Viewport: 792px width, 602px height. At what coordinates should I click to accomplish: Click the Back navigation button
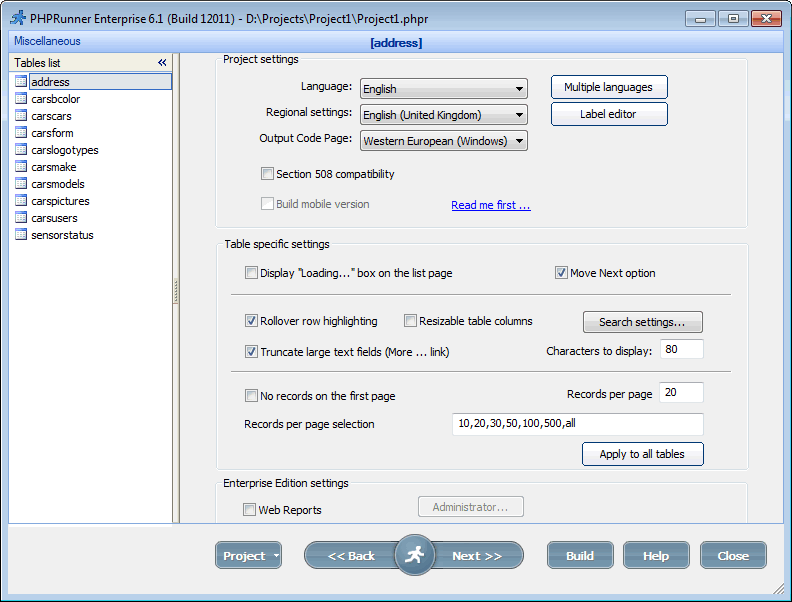click(x=351, y=556)
